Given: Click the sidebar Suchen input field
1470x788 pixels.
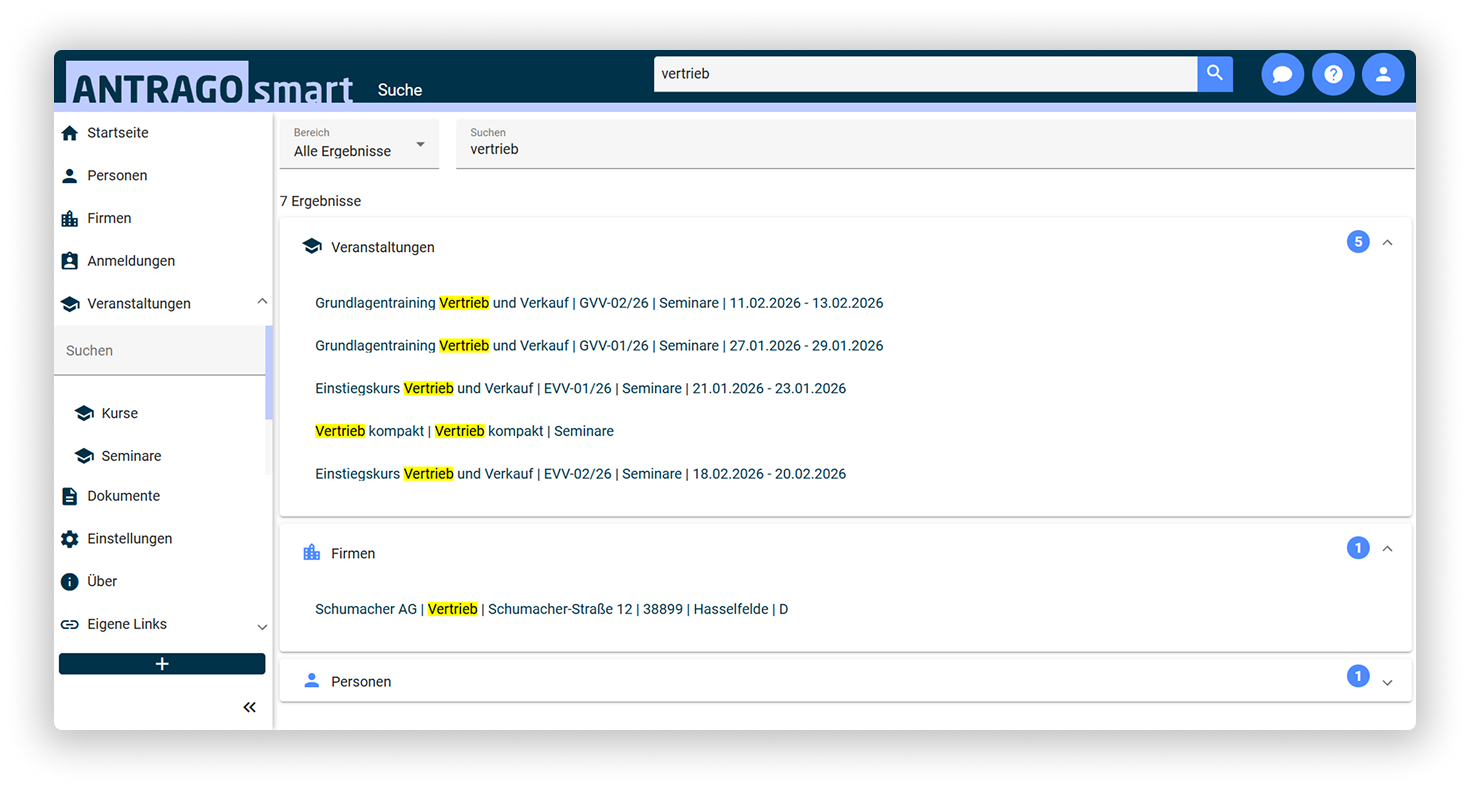Looking at the screenshot, I should click(160, 351).
